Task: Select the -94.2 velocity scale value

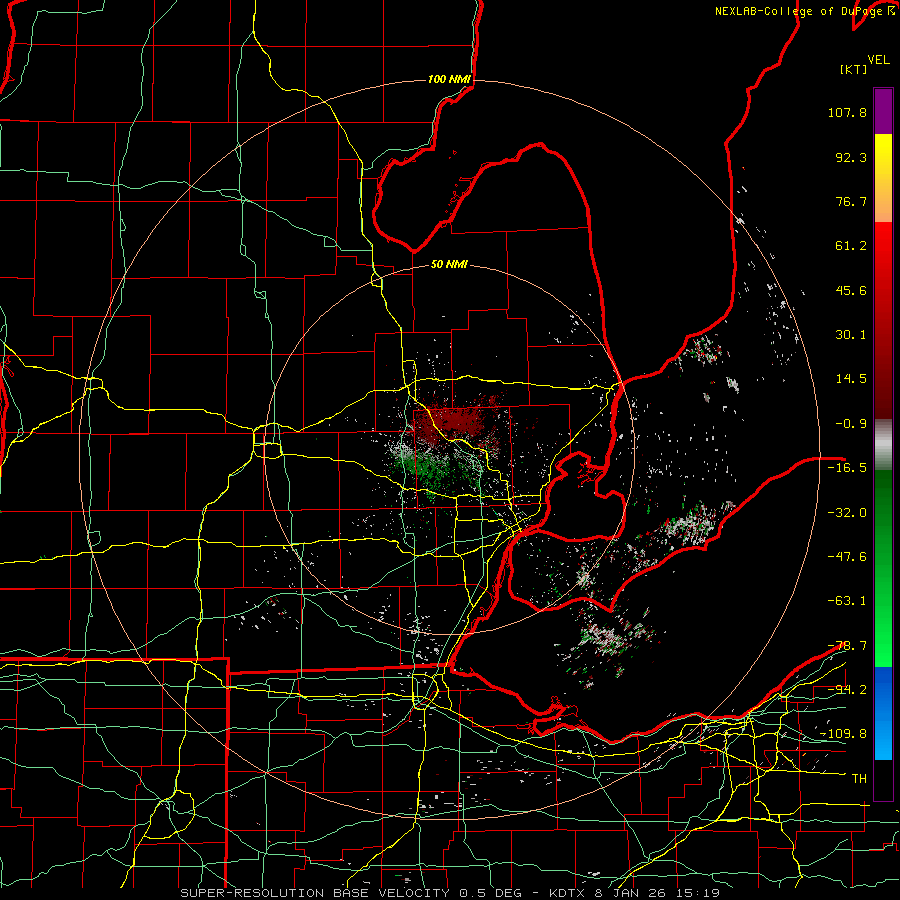Action: 847,690
